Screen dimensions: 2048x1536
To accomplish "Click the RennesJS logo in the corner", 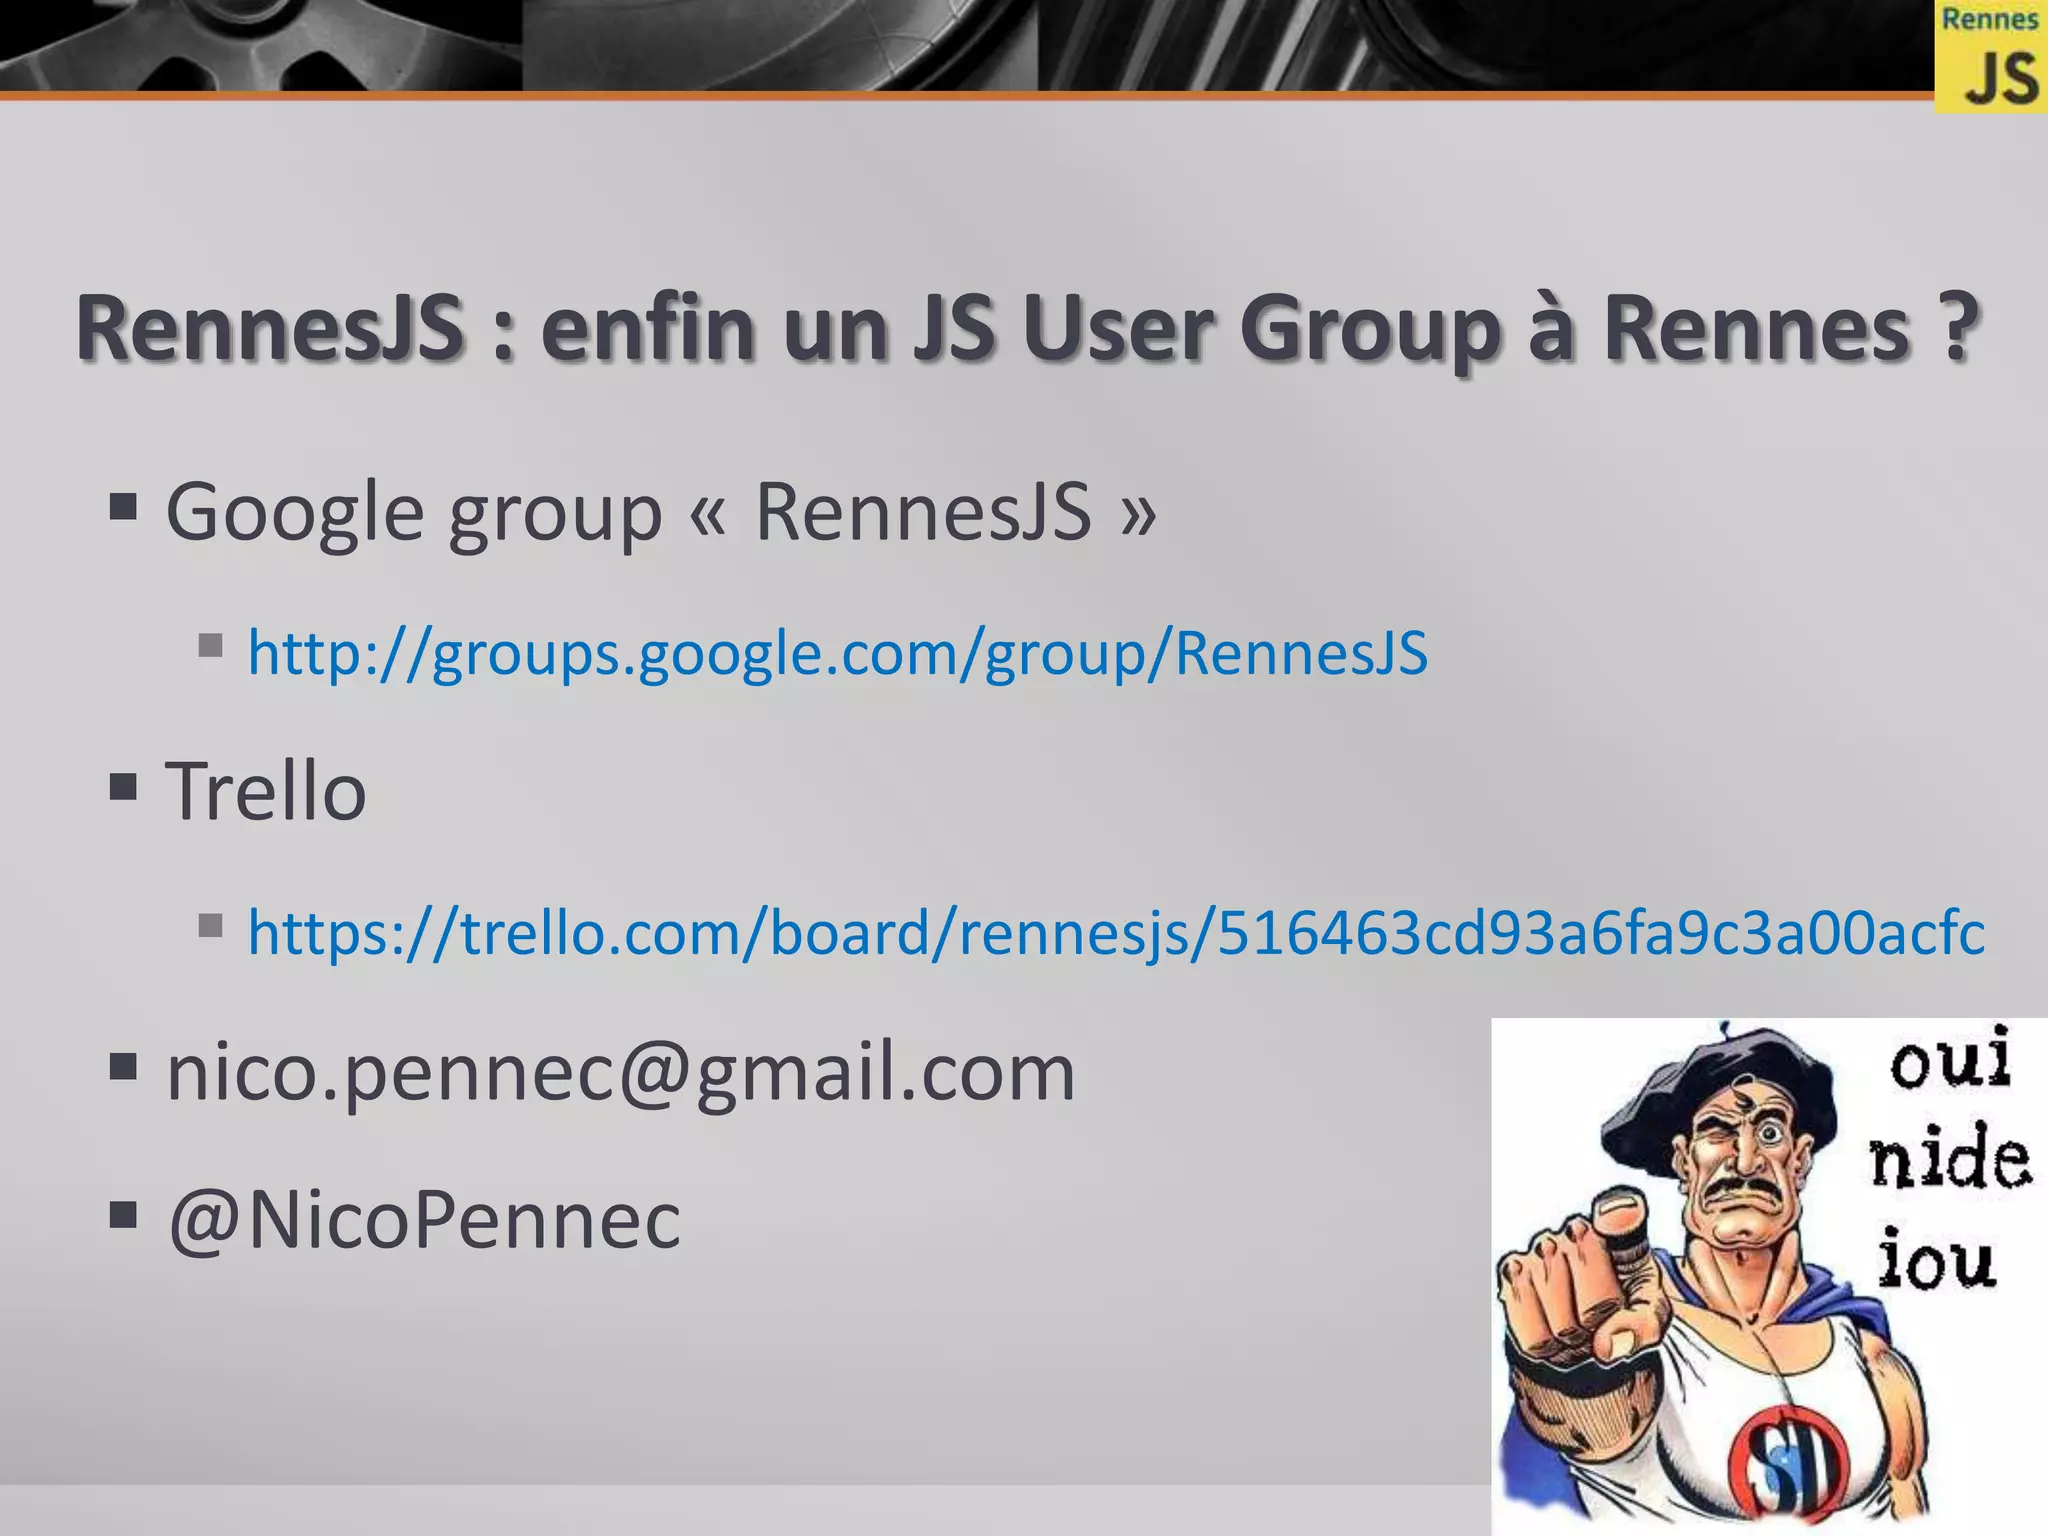I will pyautogui.click(x=1990, y=56).
